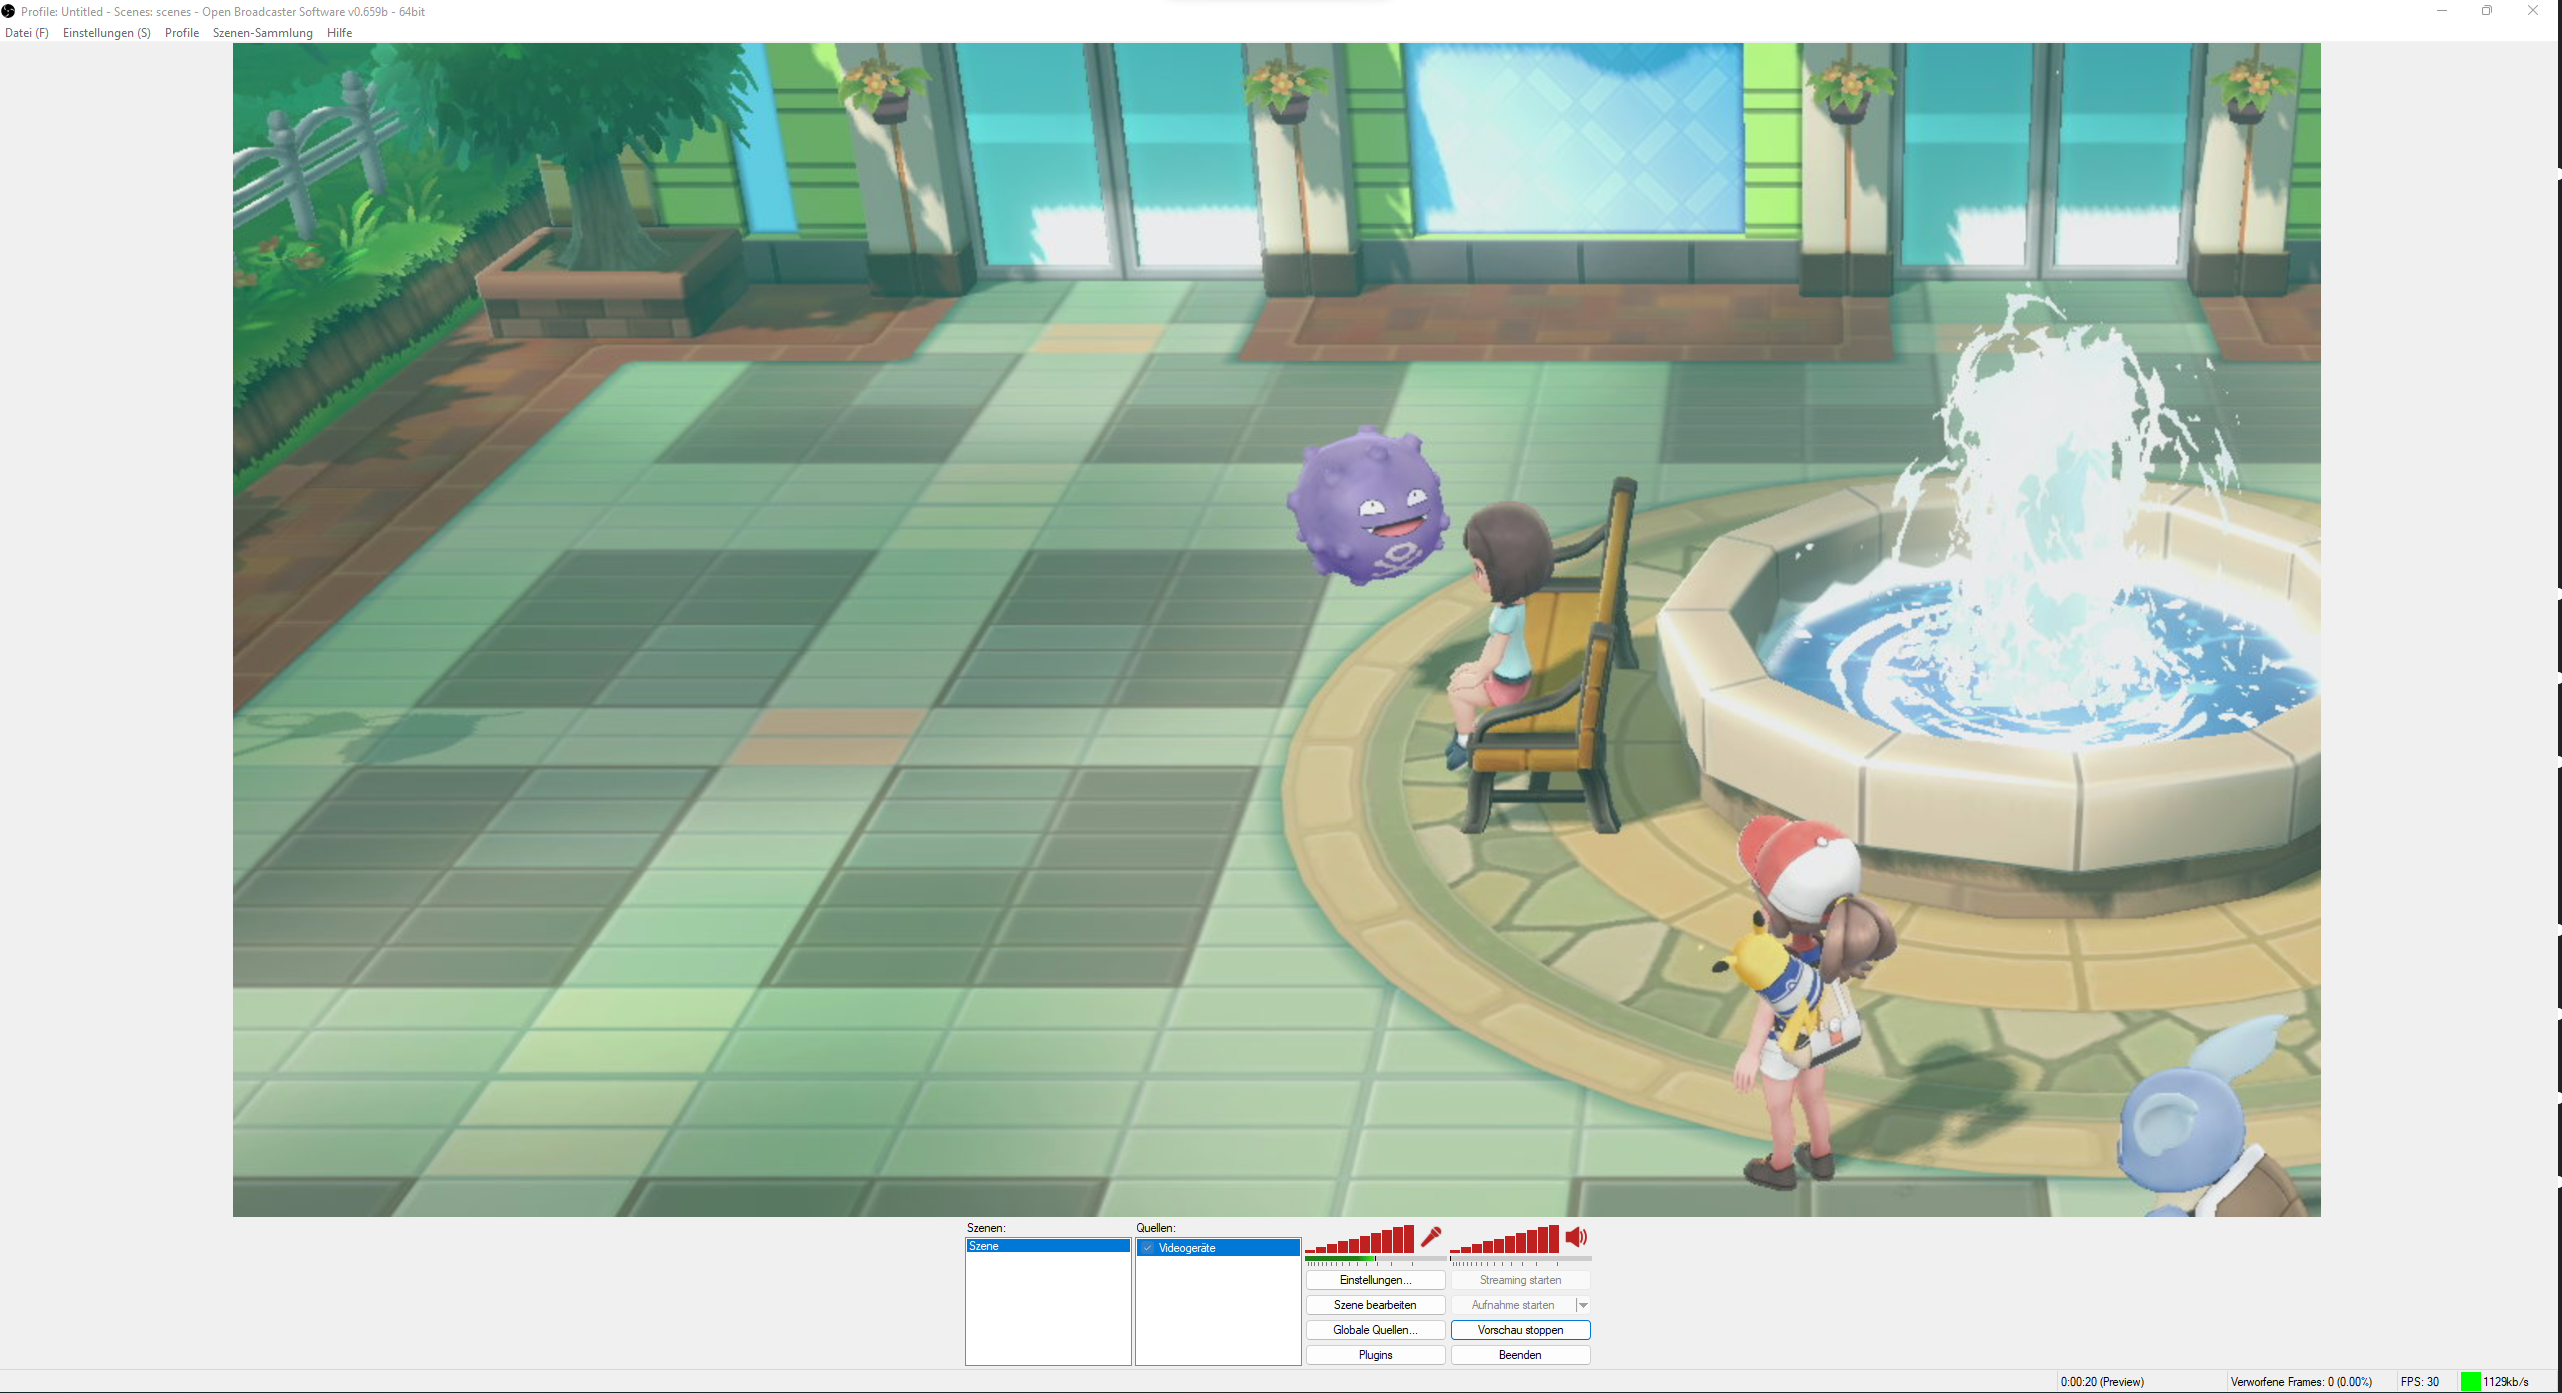Open the Szenen-Sammlung menu
Screen dimensions: 2562x1393
coord(263,33)
